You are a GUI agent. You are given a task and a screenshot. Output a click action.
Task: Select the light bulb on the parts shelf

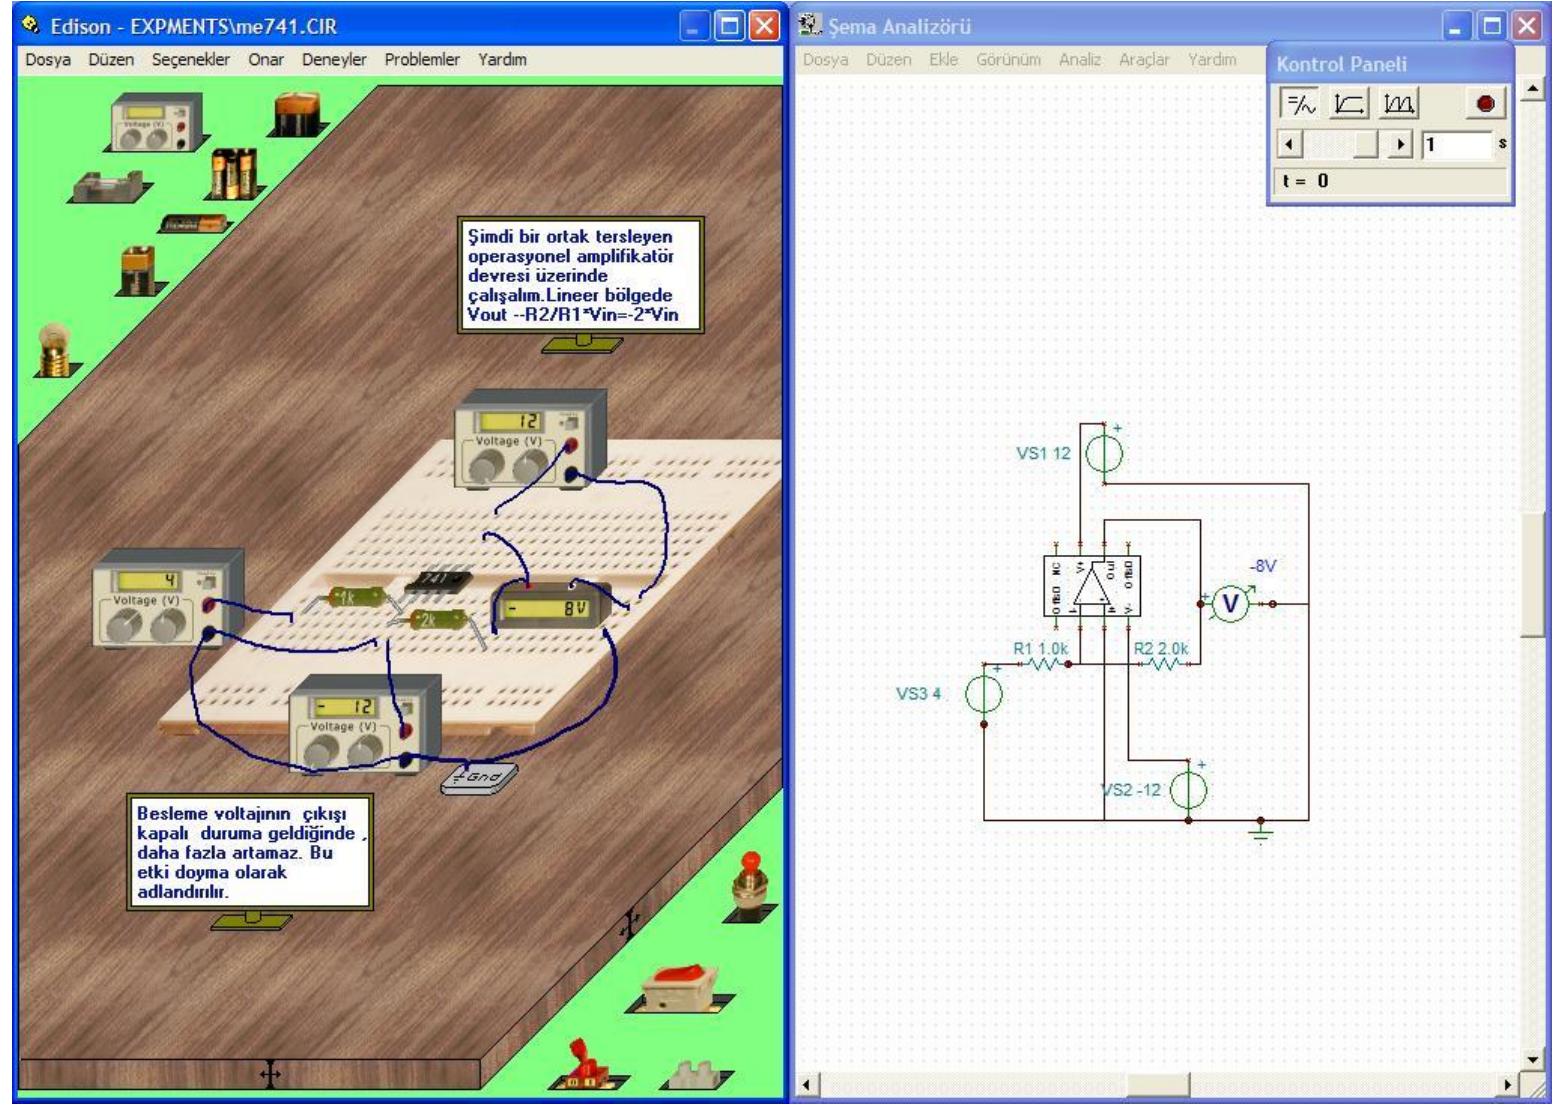click(x=54, y=351)
